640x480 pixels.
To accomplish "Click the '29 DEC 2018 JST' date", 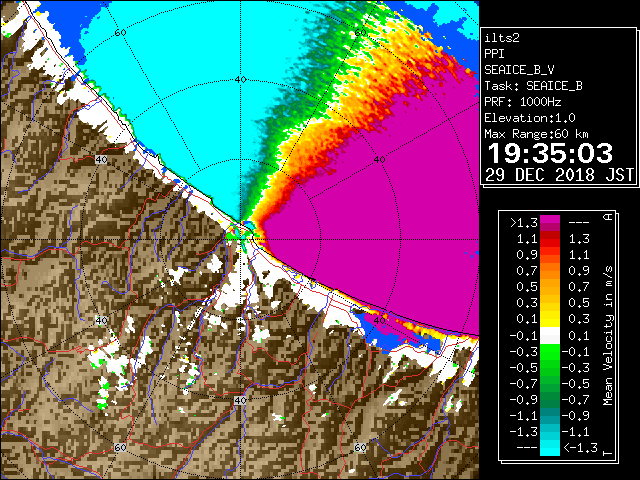I will tap(560, 175).
